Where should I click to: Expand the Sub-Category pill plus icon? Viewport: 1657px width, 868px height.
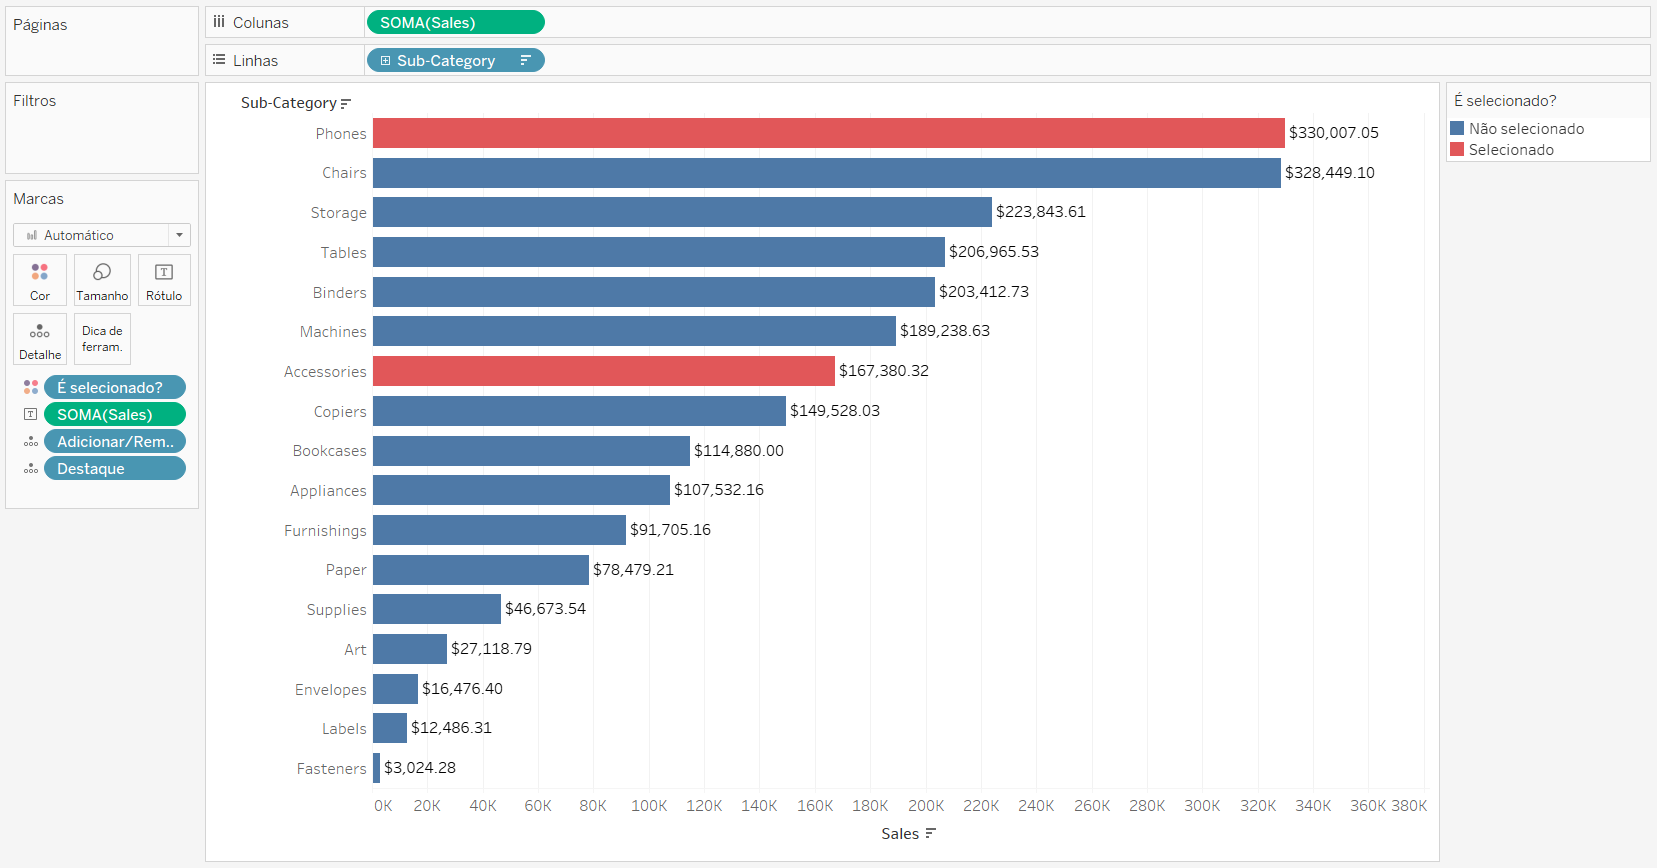385,60
